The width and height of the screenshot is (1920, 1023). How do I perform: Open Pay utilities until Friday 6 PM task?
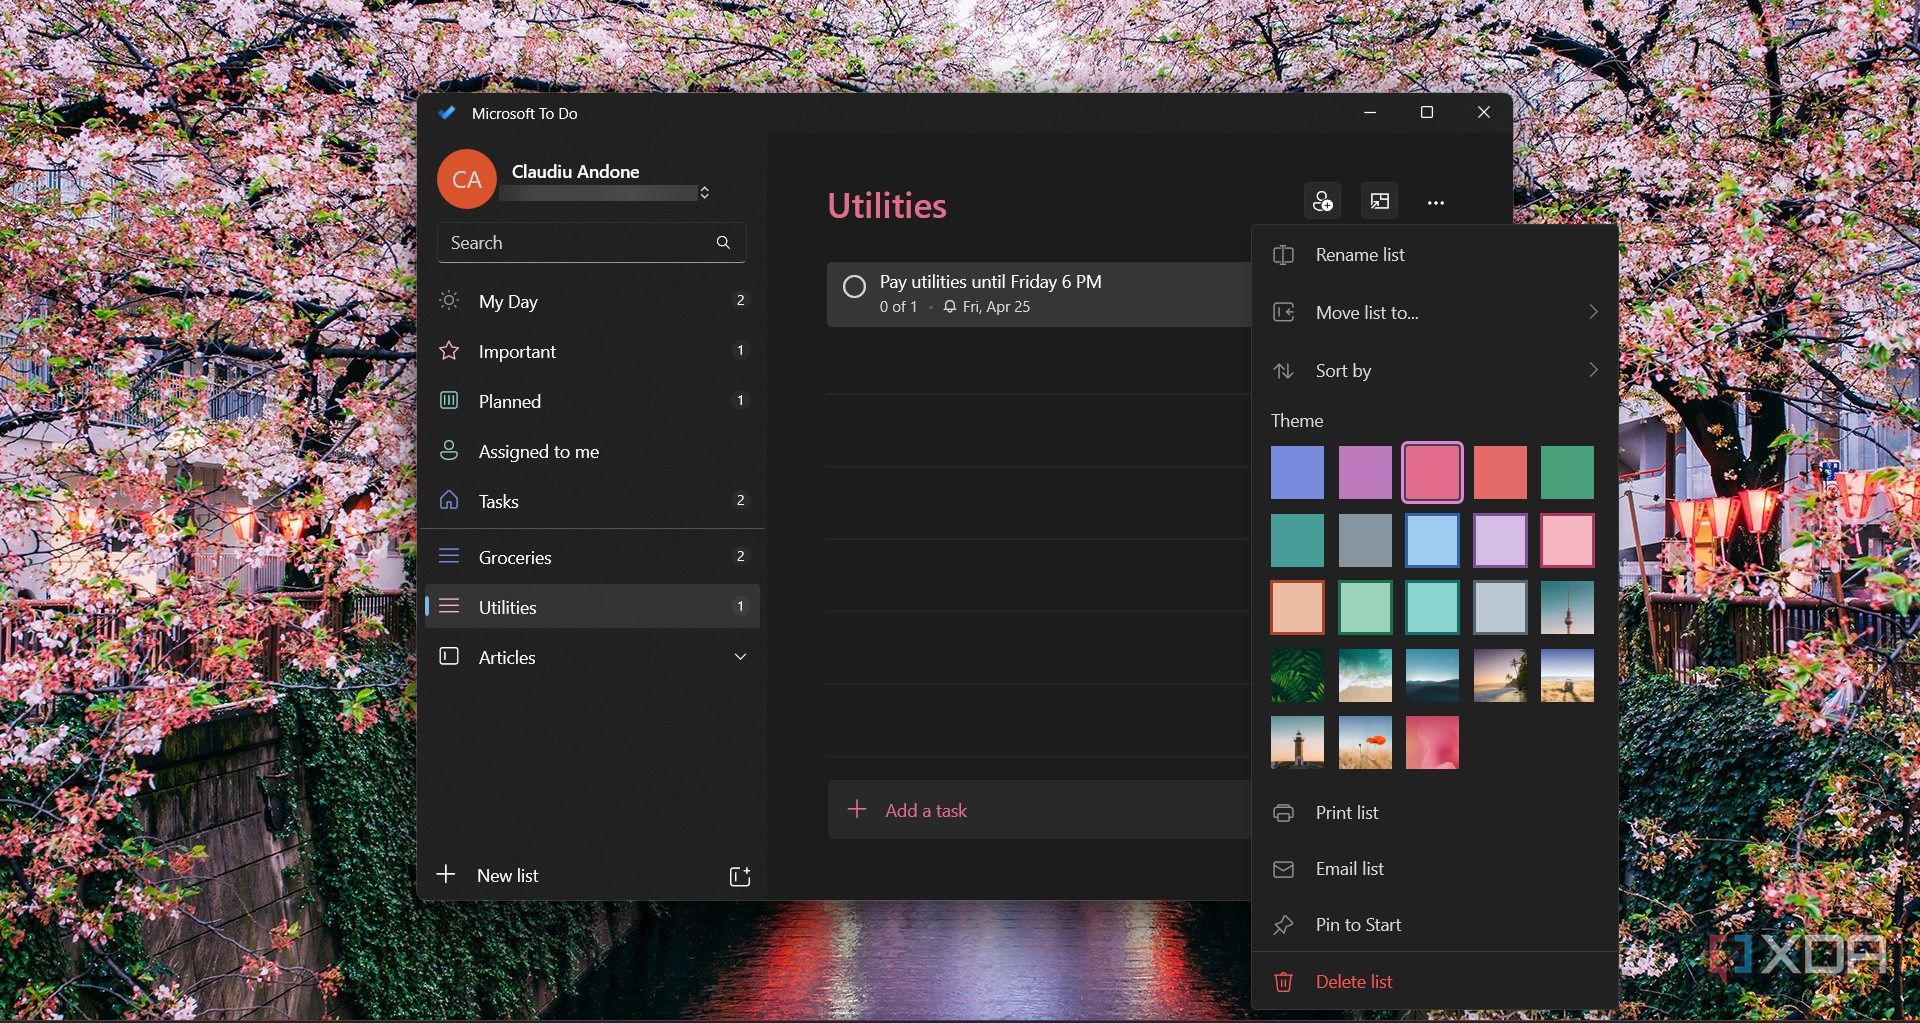1040,294
